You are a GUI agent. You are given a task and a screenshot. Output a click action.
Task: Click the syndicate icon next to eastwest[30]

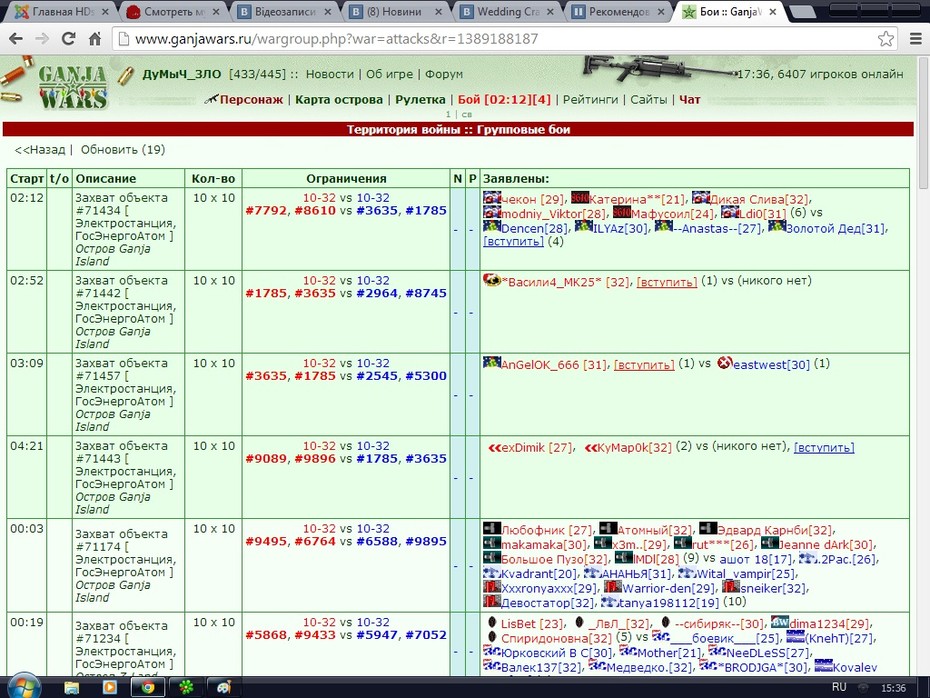click(724, 363)
